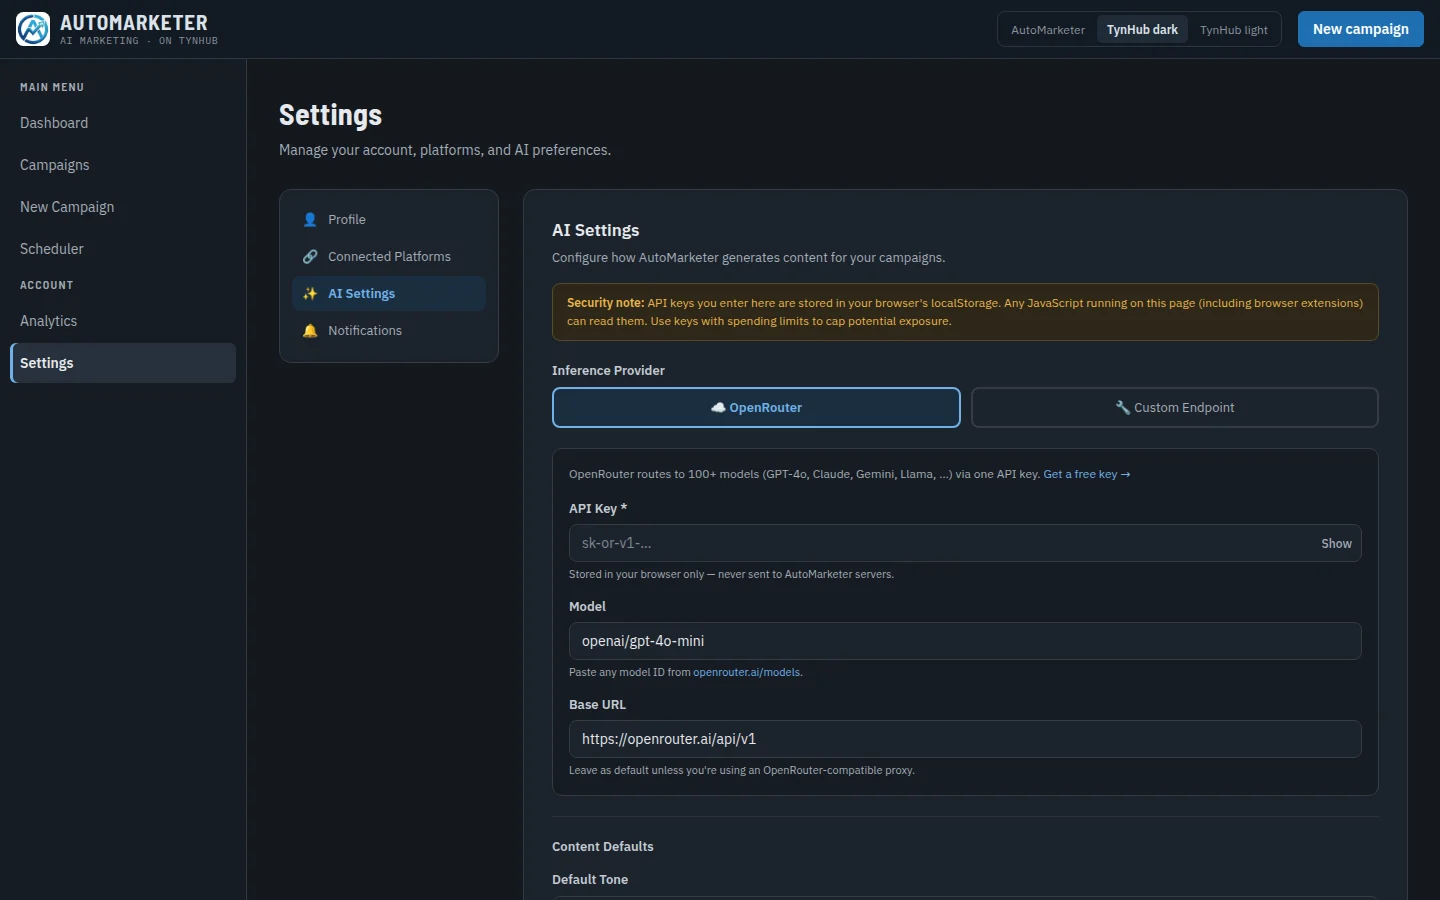This screenshot has height=900, width=1440.
Task: Open the Get a free key link
Action: pyautogui.click(x=1087, y=474)
